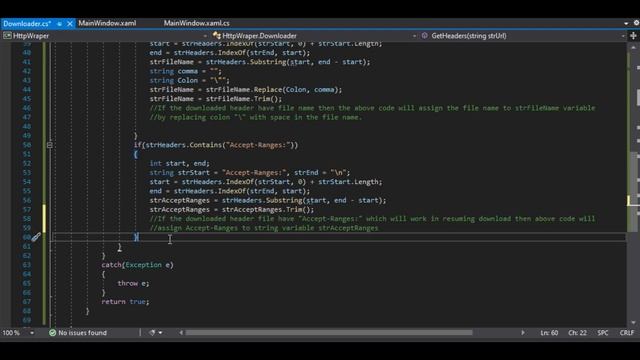The height and width of the screenshot is (360, 640).
Task: Open the HttpWraper.Downloader class dropdown
Action: point(414,36)
